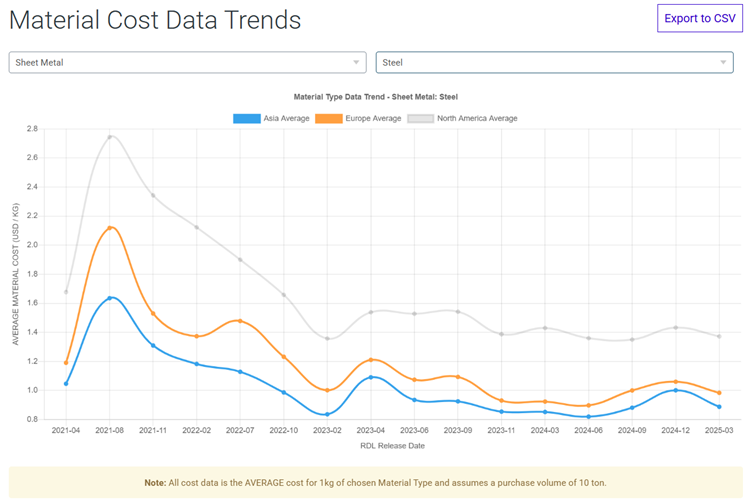Click Europe Average data point at 2022-07
The image size is (750, 504).
pos(240,321)
